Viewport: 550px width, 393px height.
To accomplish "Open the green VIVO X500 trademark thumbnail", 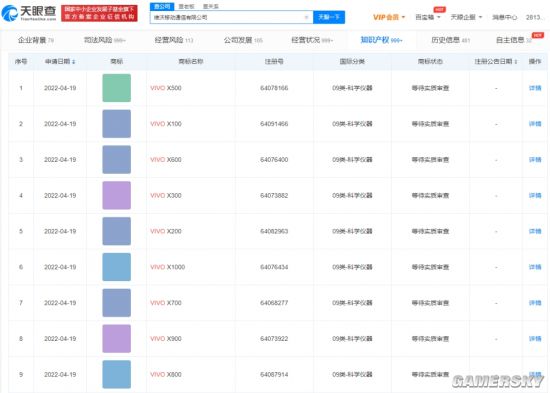I will tap(116, 88).
